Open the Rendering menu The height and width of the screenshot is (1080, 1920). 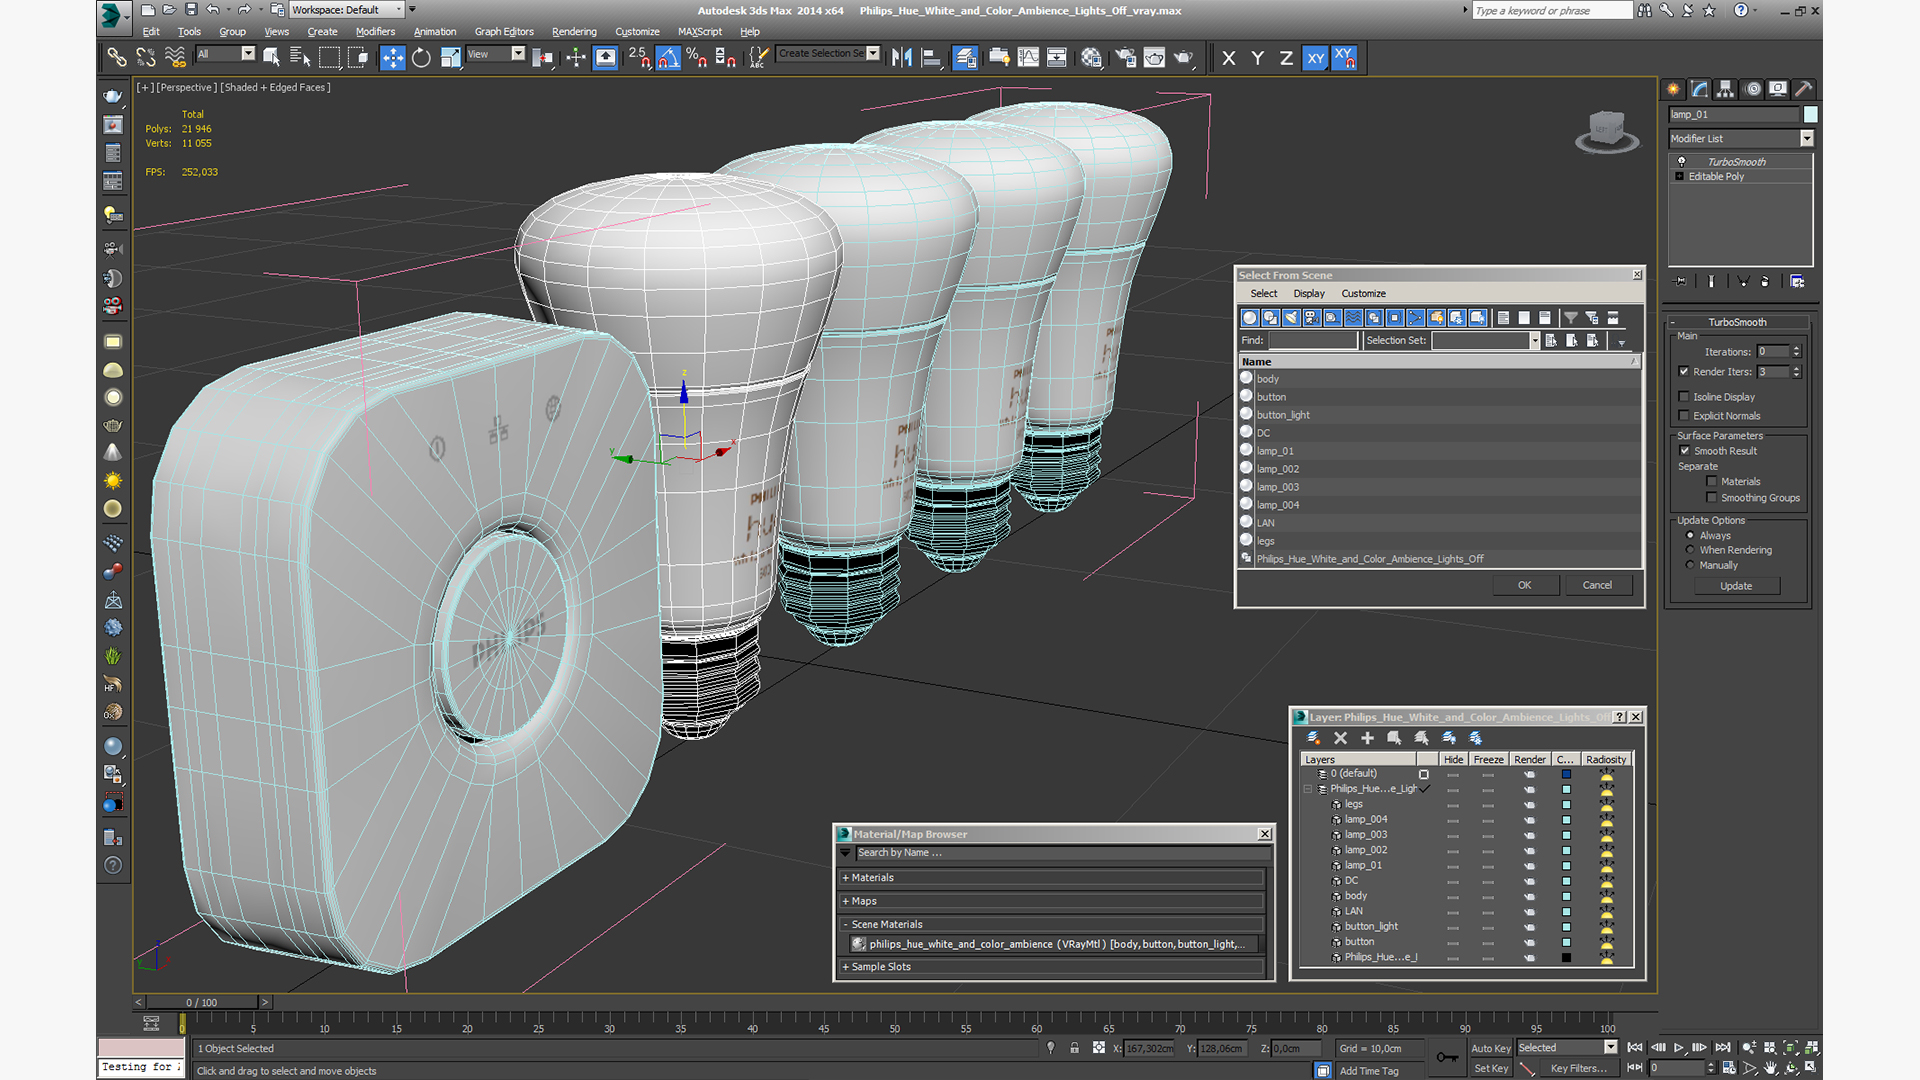point(574,32)
